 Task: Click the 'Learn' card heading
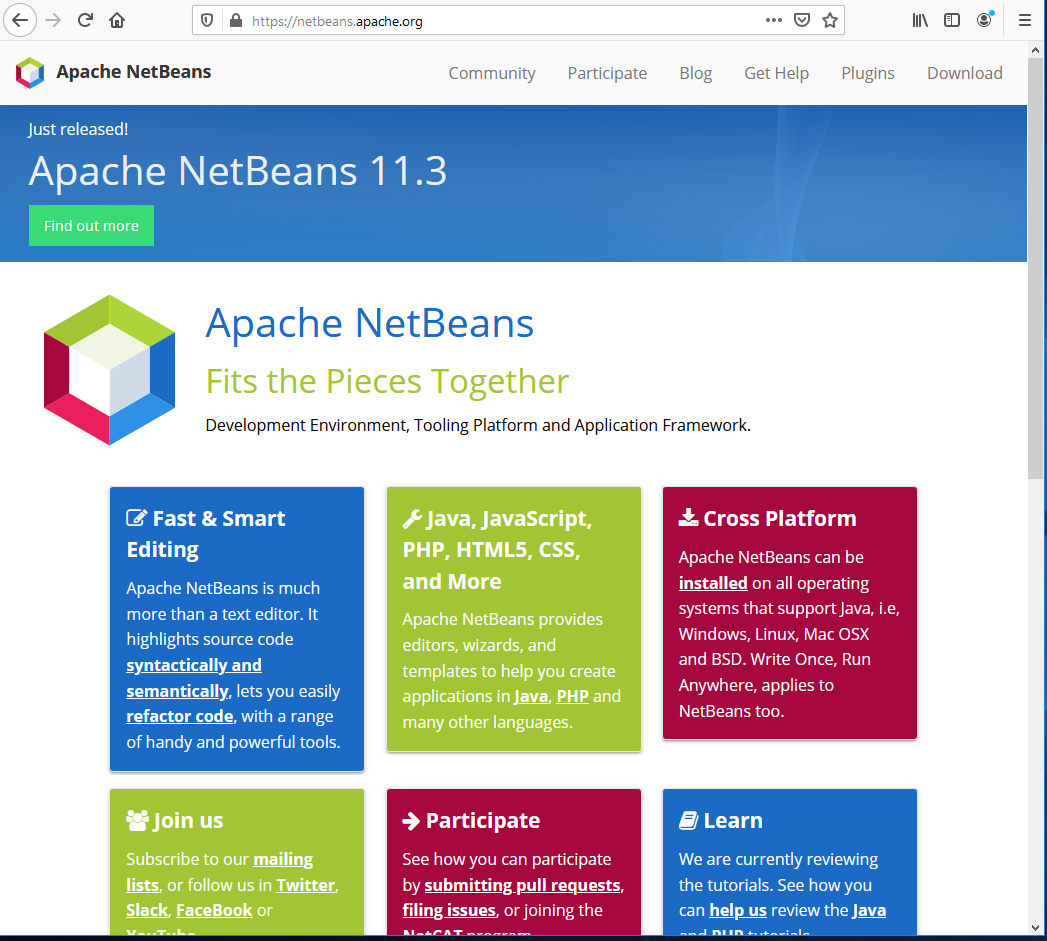click(x=733, y=820)
